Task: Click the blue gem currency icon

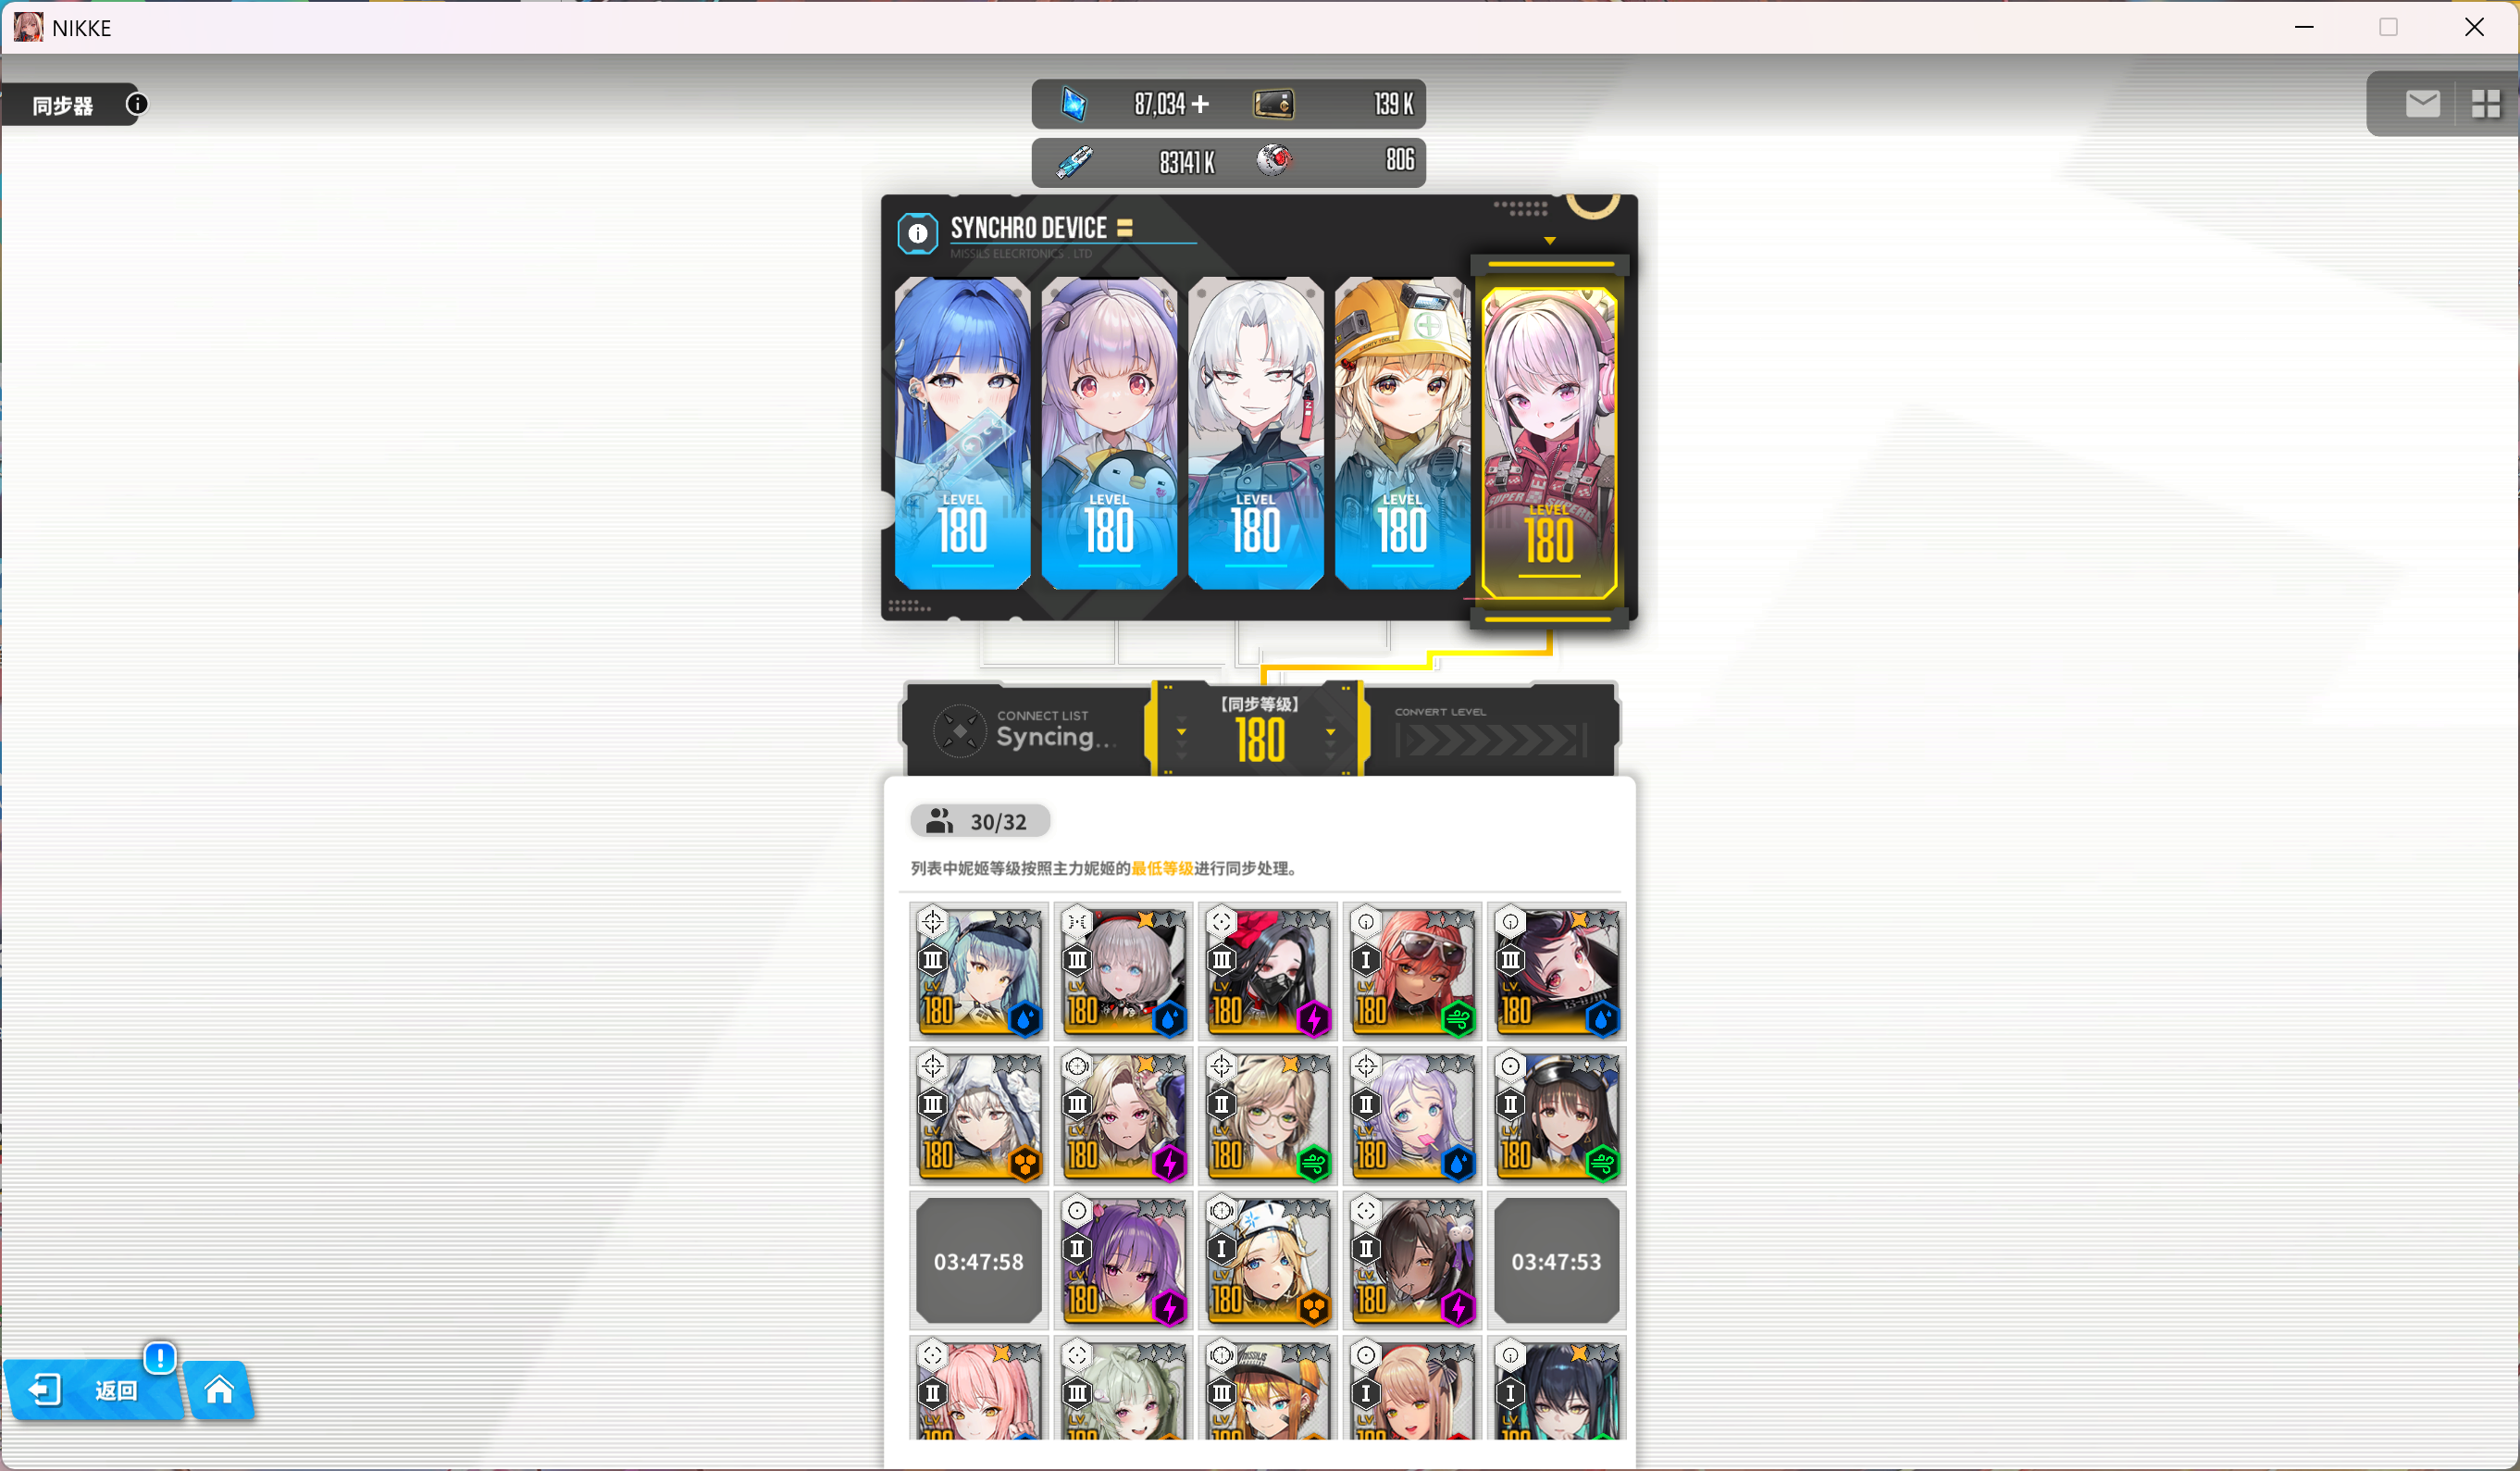Action: tap(1074, 104)
